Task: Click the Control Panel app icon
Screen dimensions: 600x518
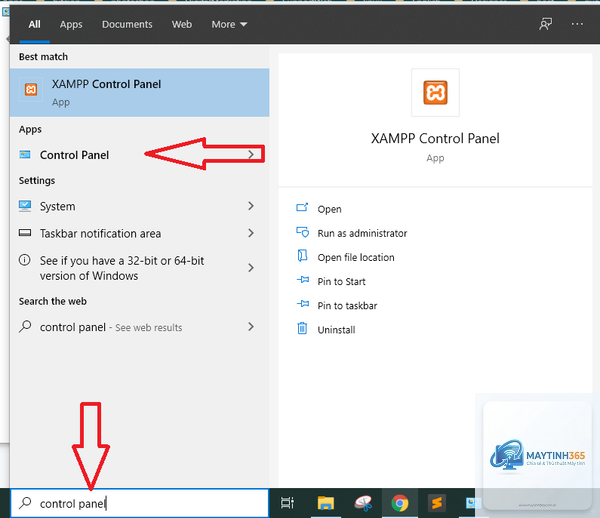Action: tap(25, 155)
